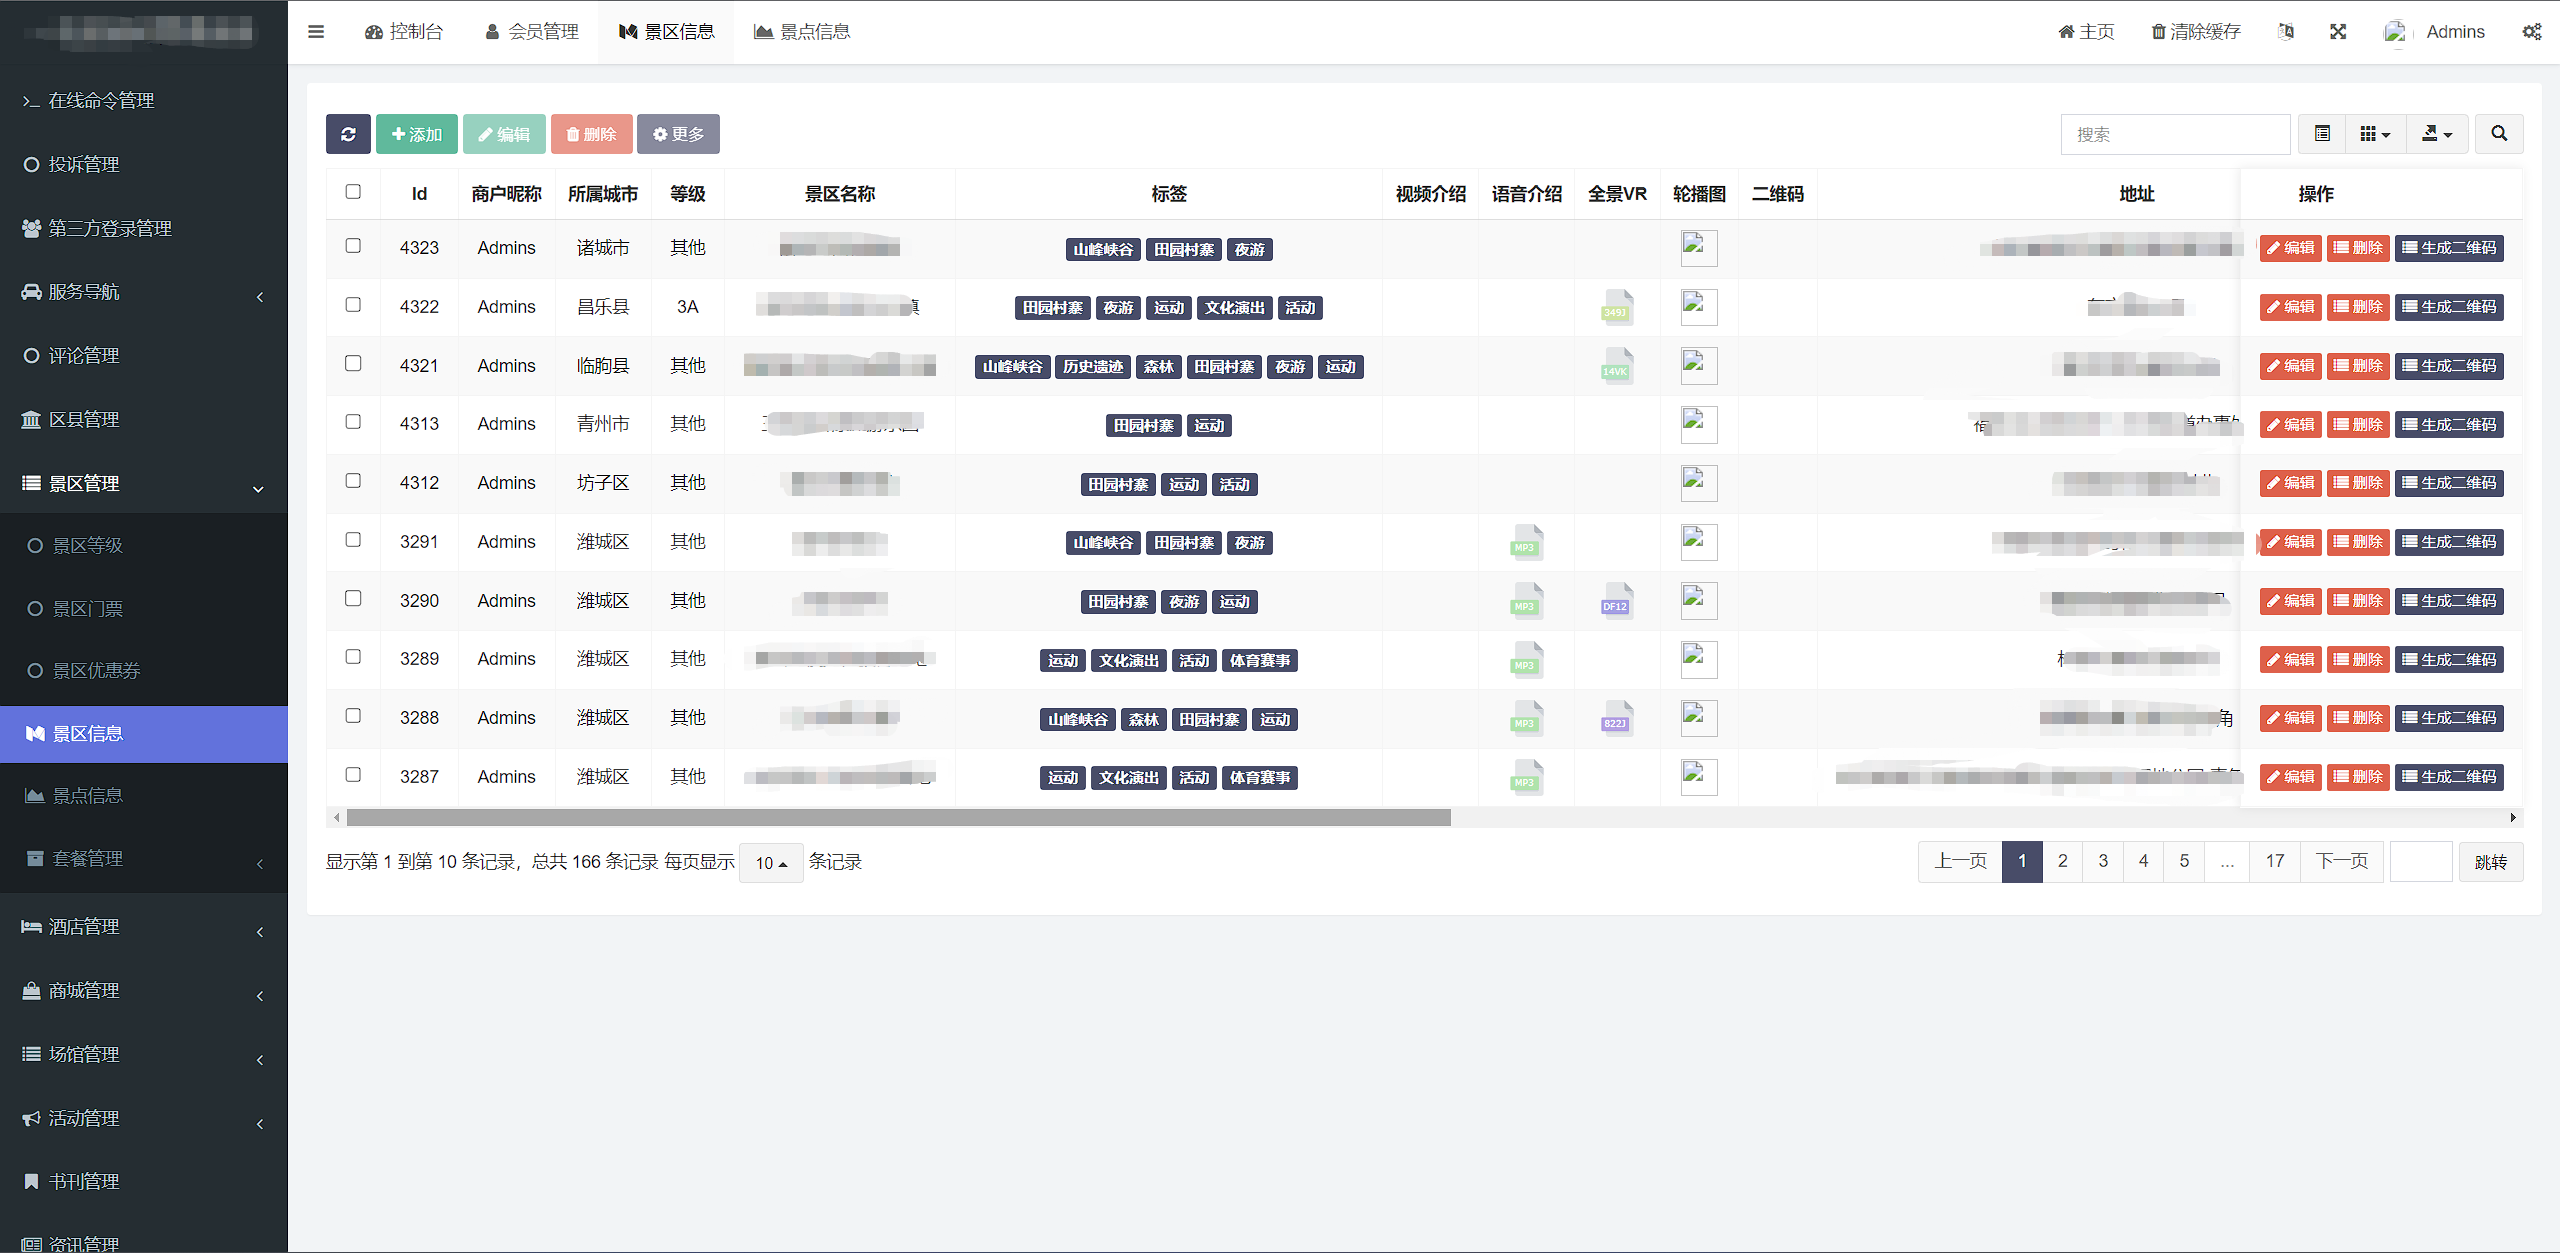The width and height of the screenshot is (2560, 1253).
Task: Toggle the table/card view icon
Action: pos(2322,134)
